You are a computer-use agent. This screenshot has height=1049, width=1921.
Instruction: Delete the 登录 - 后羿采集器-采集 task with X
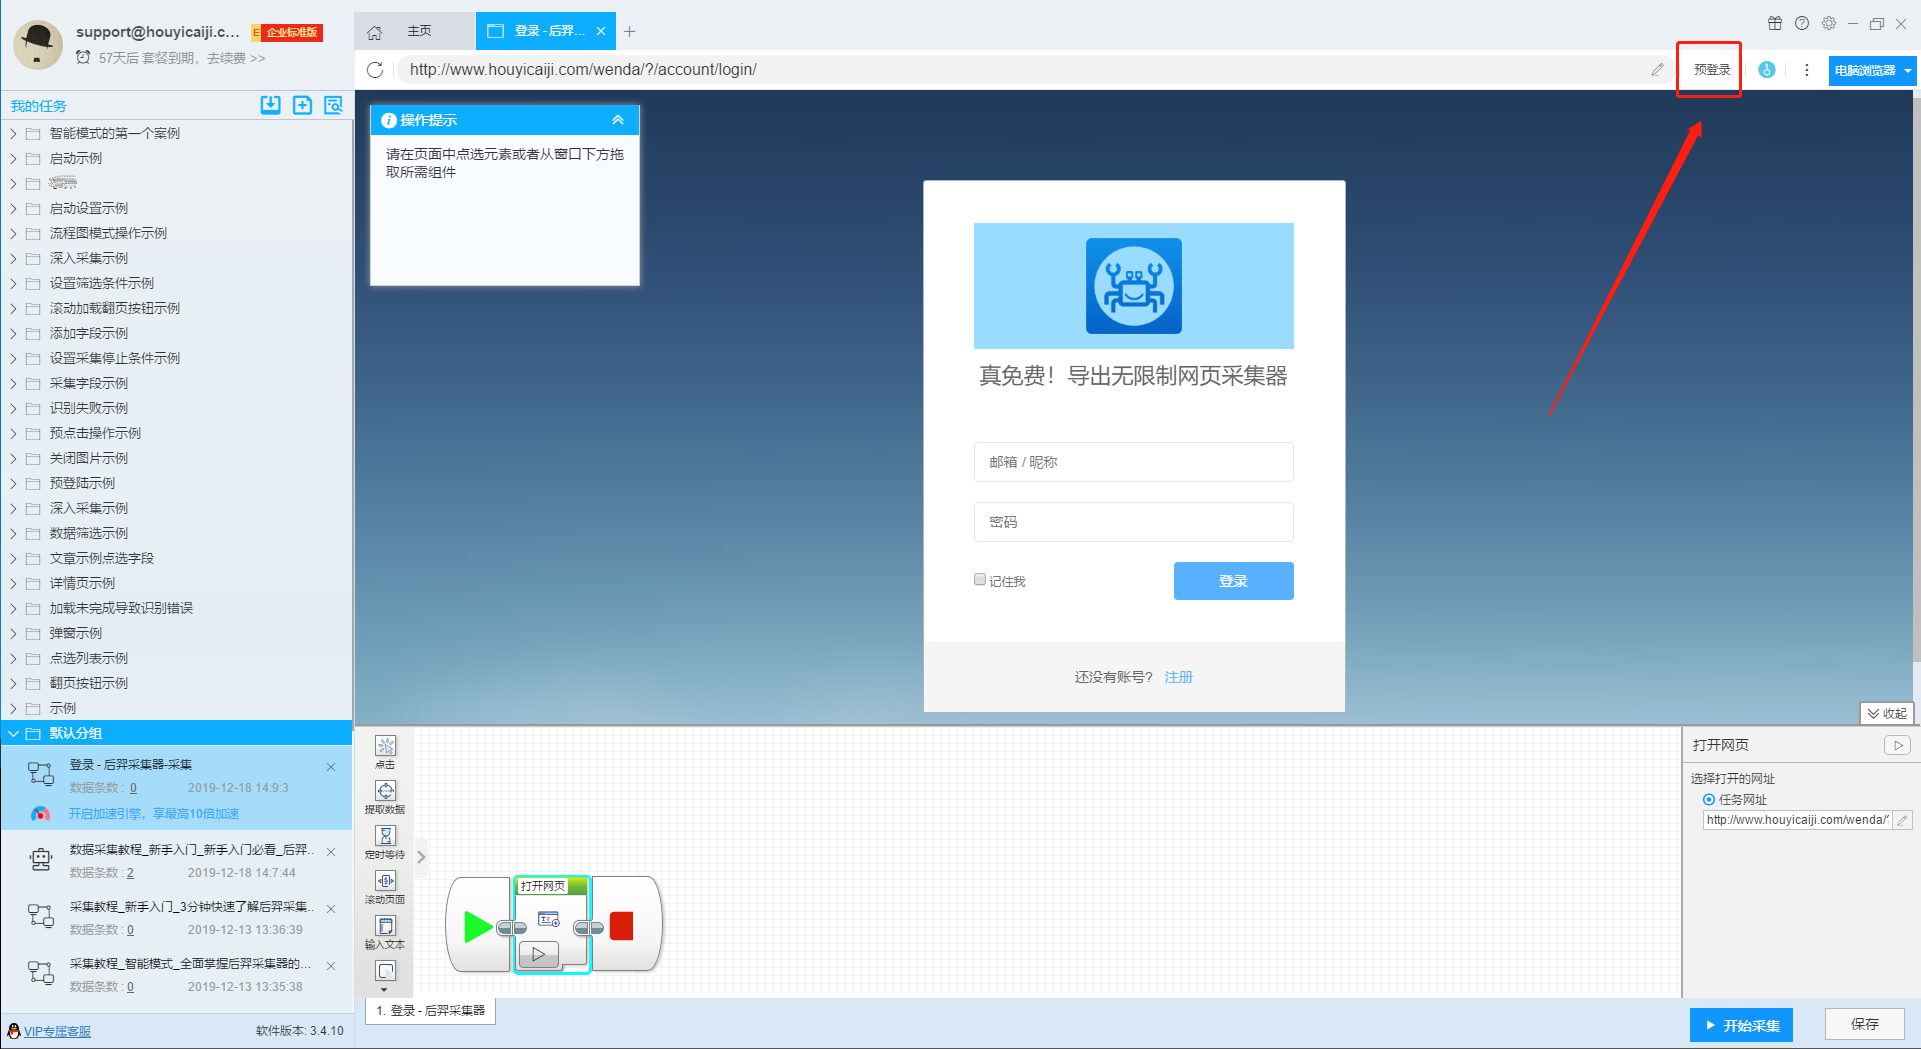pyautogui.click(x=331, y=767)
